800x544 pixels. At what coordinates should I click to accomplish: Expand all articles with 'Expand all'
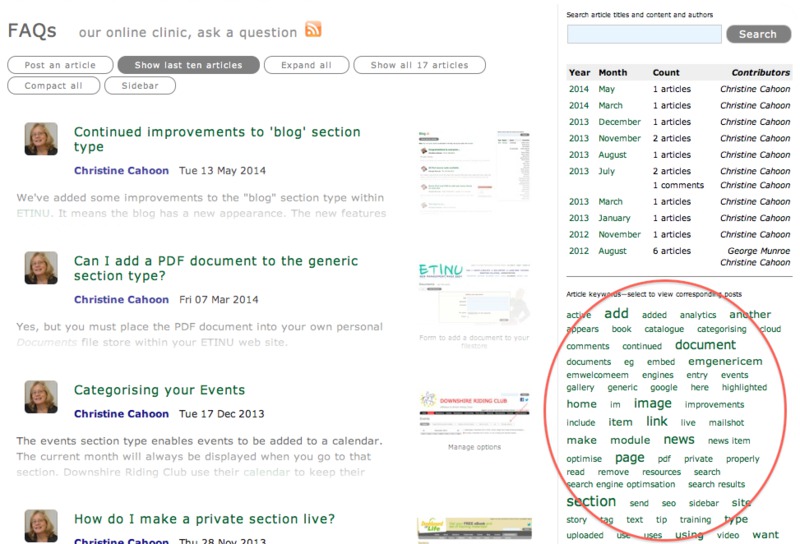click(x=306, y=65)
